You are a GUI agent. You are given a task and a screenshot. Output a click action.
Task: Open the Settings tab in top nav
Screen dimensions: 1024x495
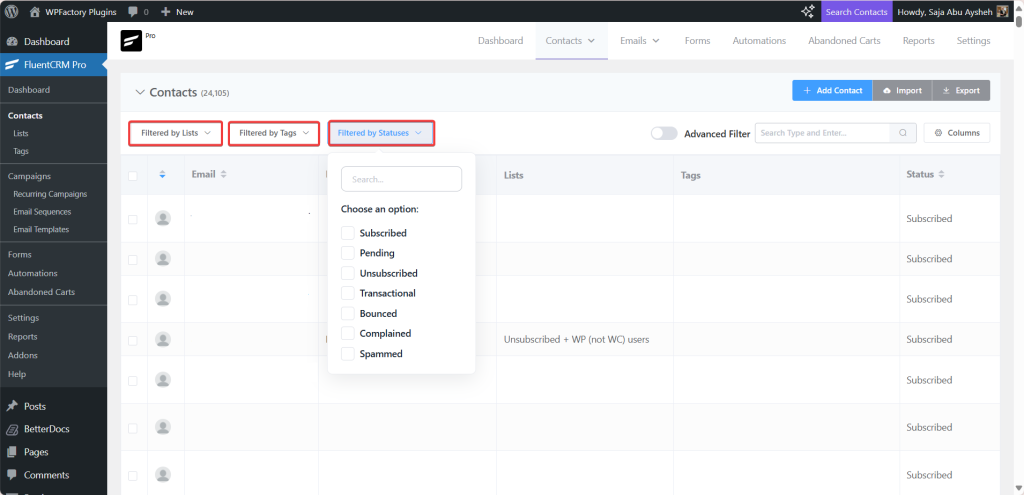pos(973,40)
